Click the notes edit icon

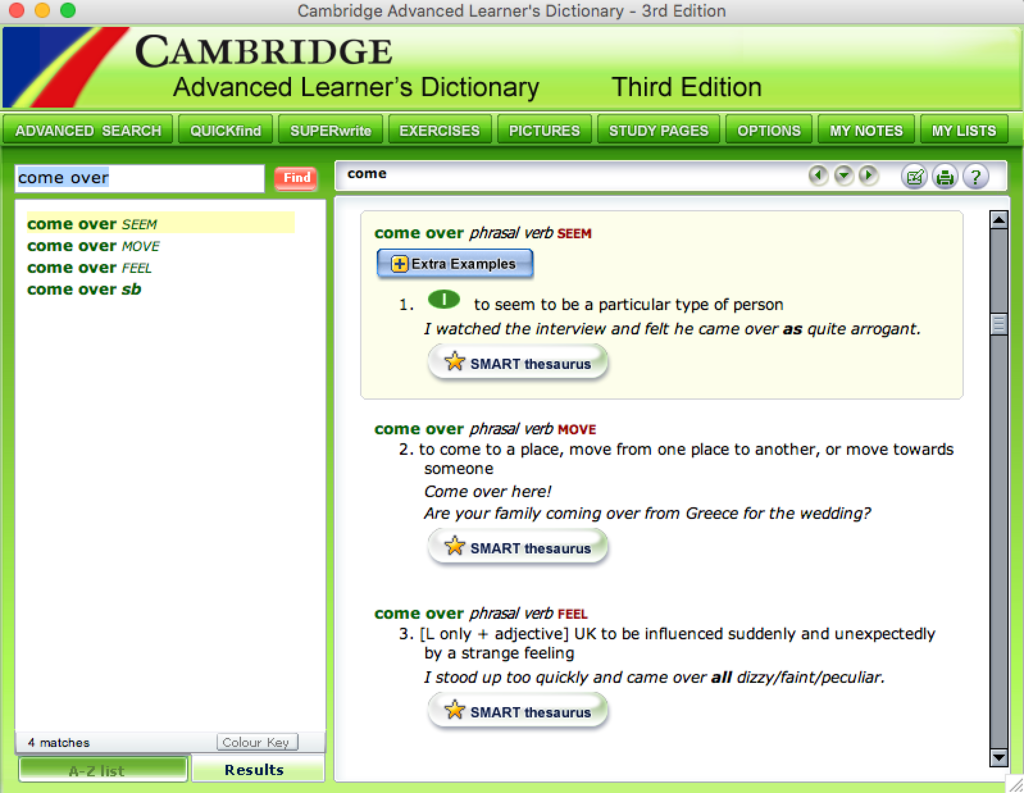913,177
